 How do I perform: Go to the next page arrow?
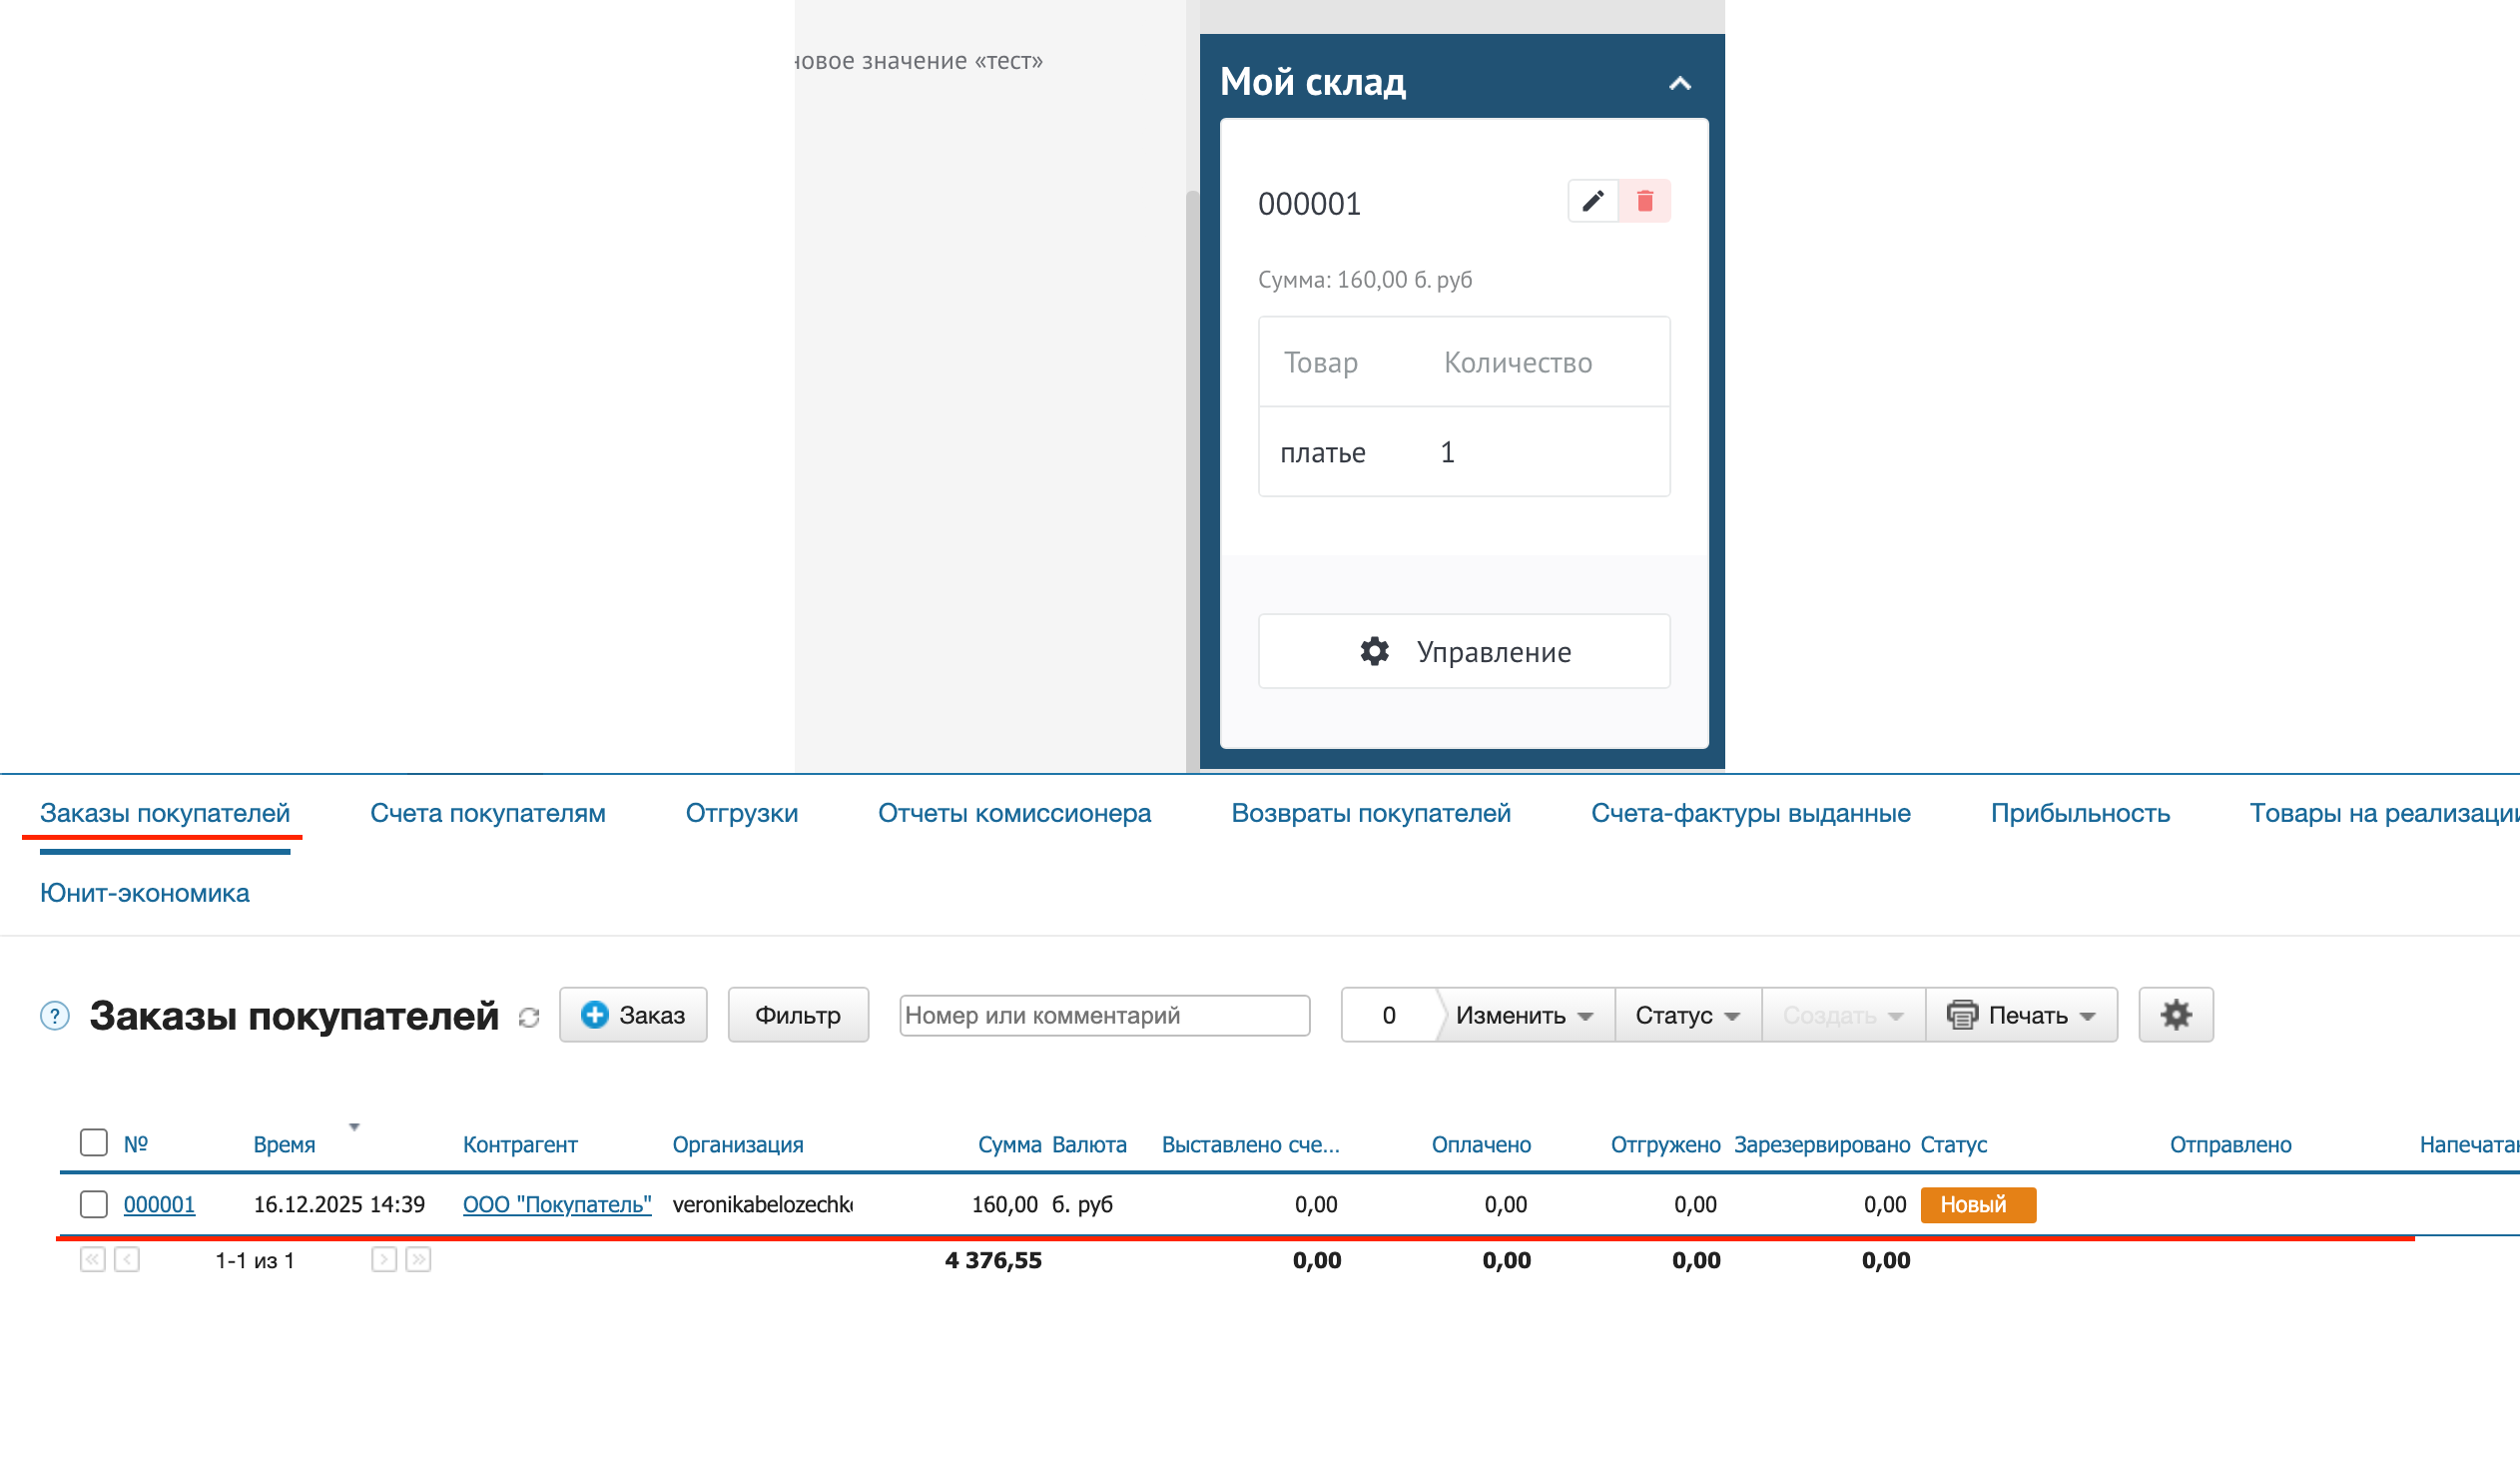384,1259
